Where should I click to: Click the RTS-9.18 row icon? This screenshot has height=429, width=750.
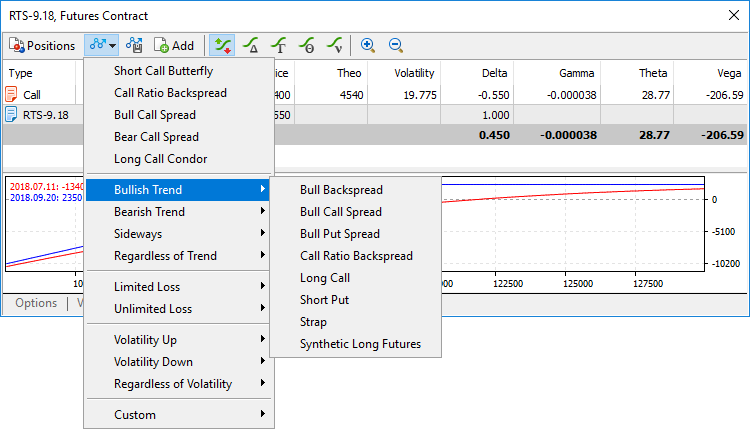[11, 115]
